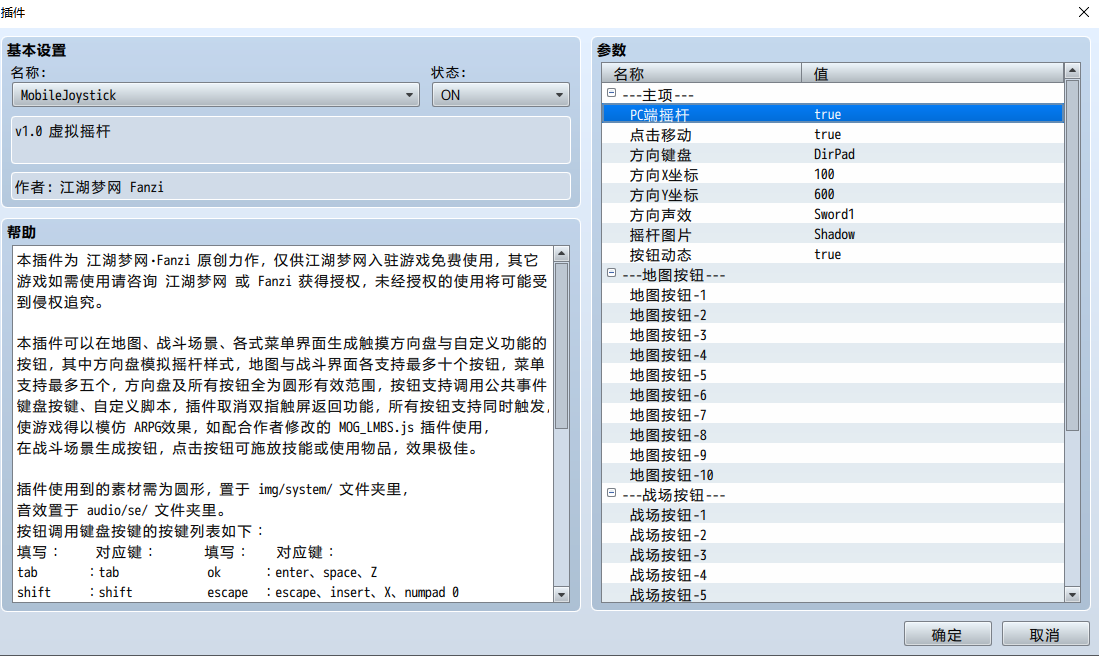Click the 取消 button
This screenshot has height=656, width=1099.
click(x=1045, y=634)
